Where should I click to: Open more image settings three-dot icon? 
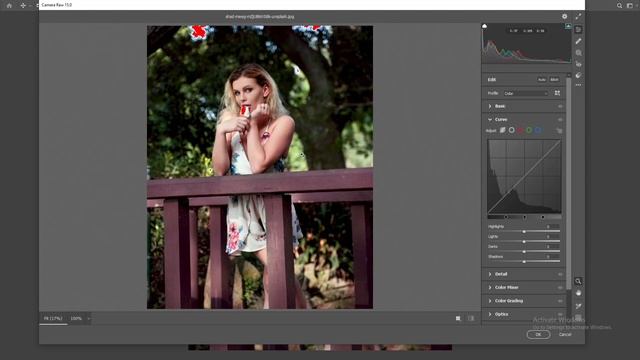tap(578, 85)
